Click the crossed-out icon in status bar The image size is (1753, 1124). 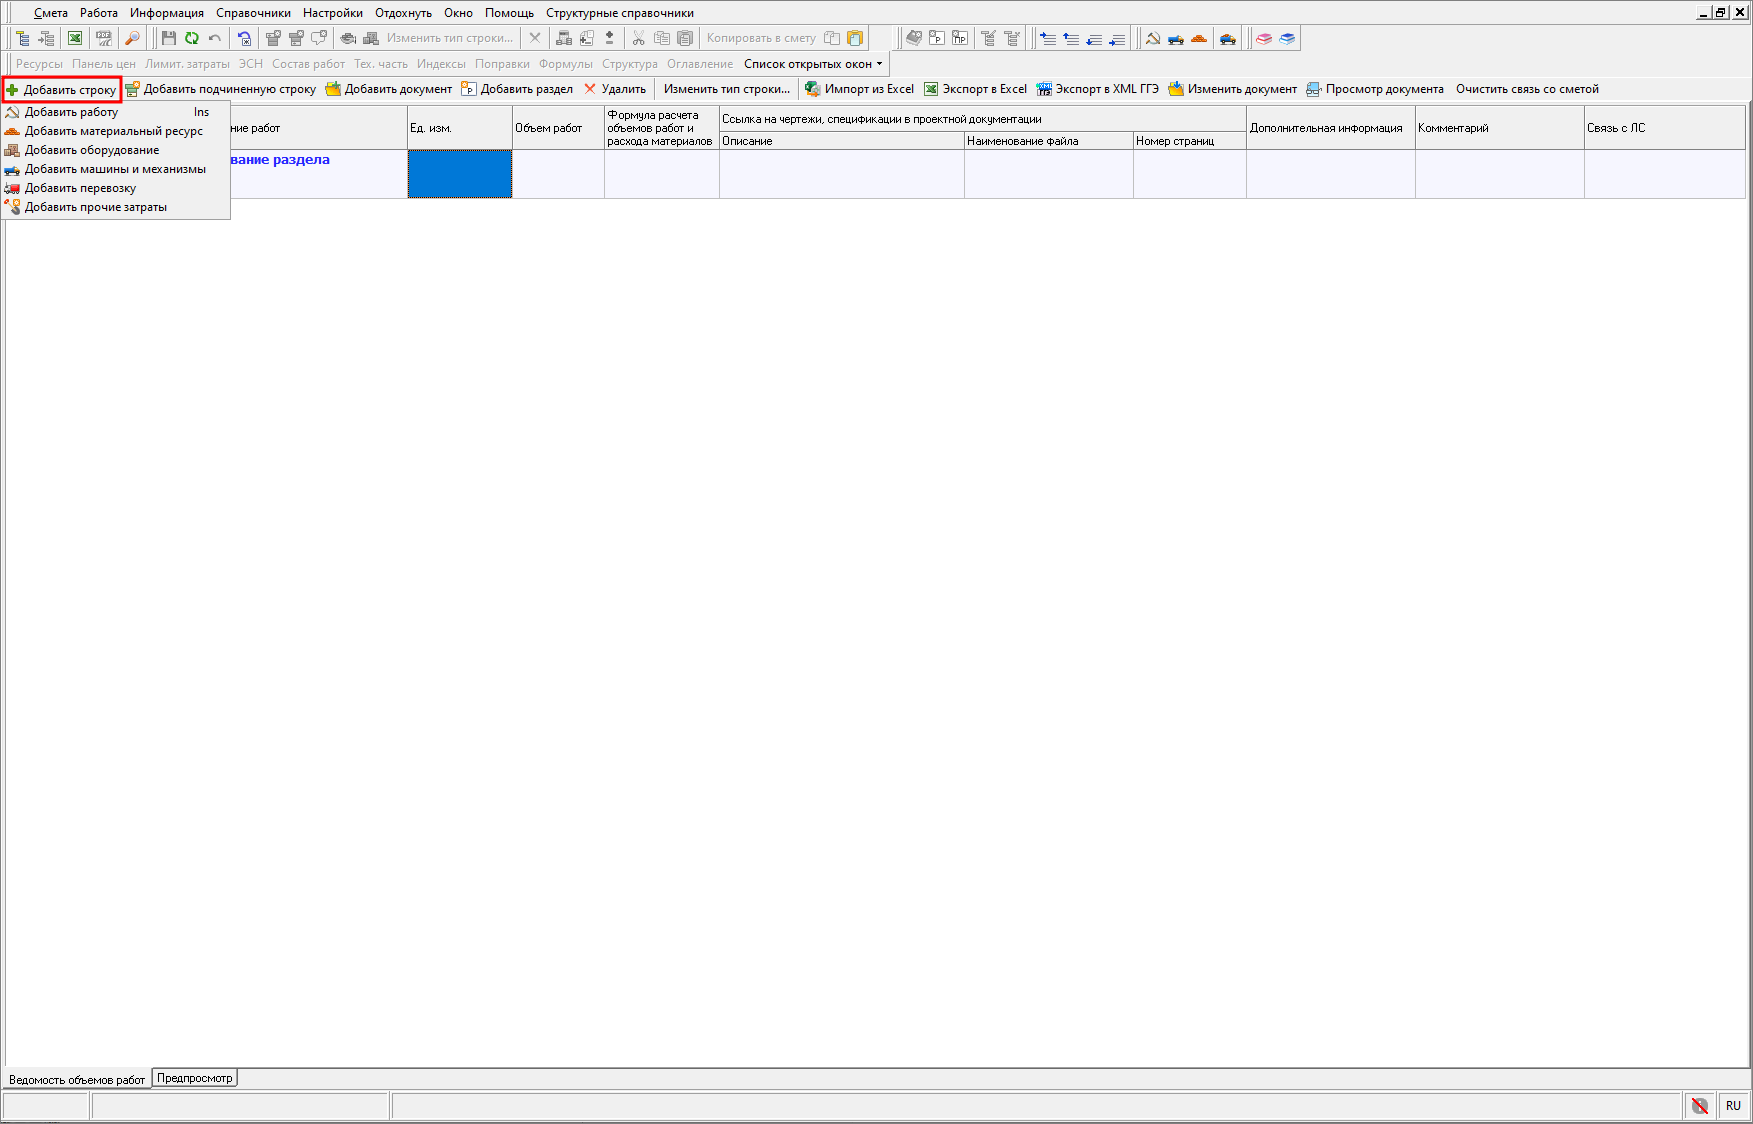[x=1699, y=1105]
